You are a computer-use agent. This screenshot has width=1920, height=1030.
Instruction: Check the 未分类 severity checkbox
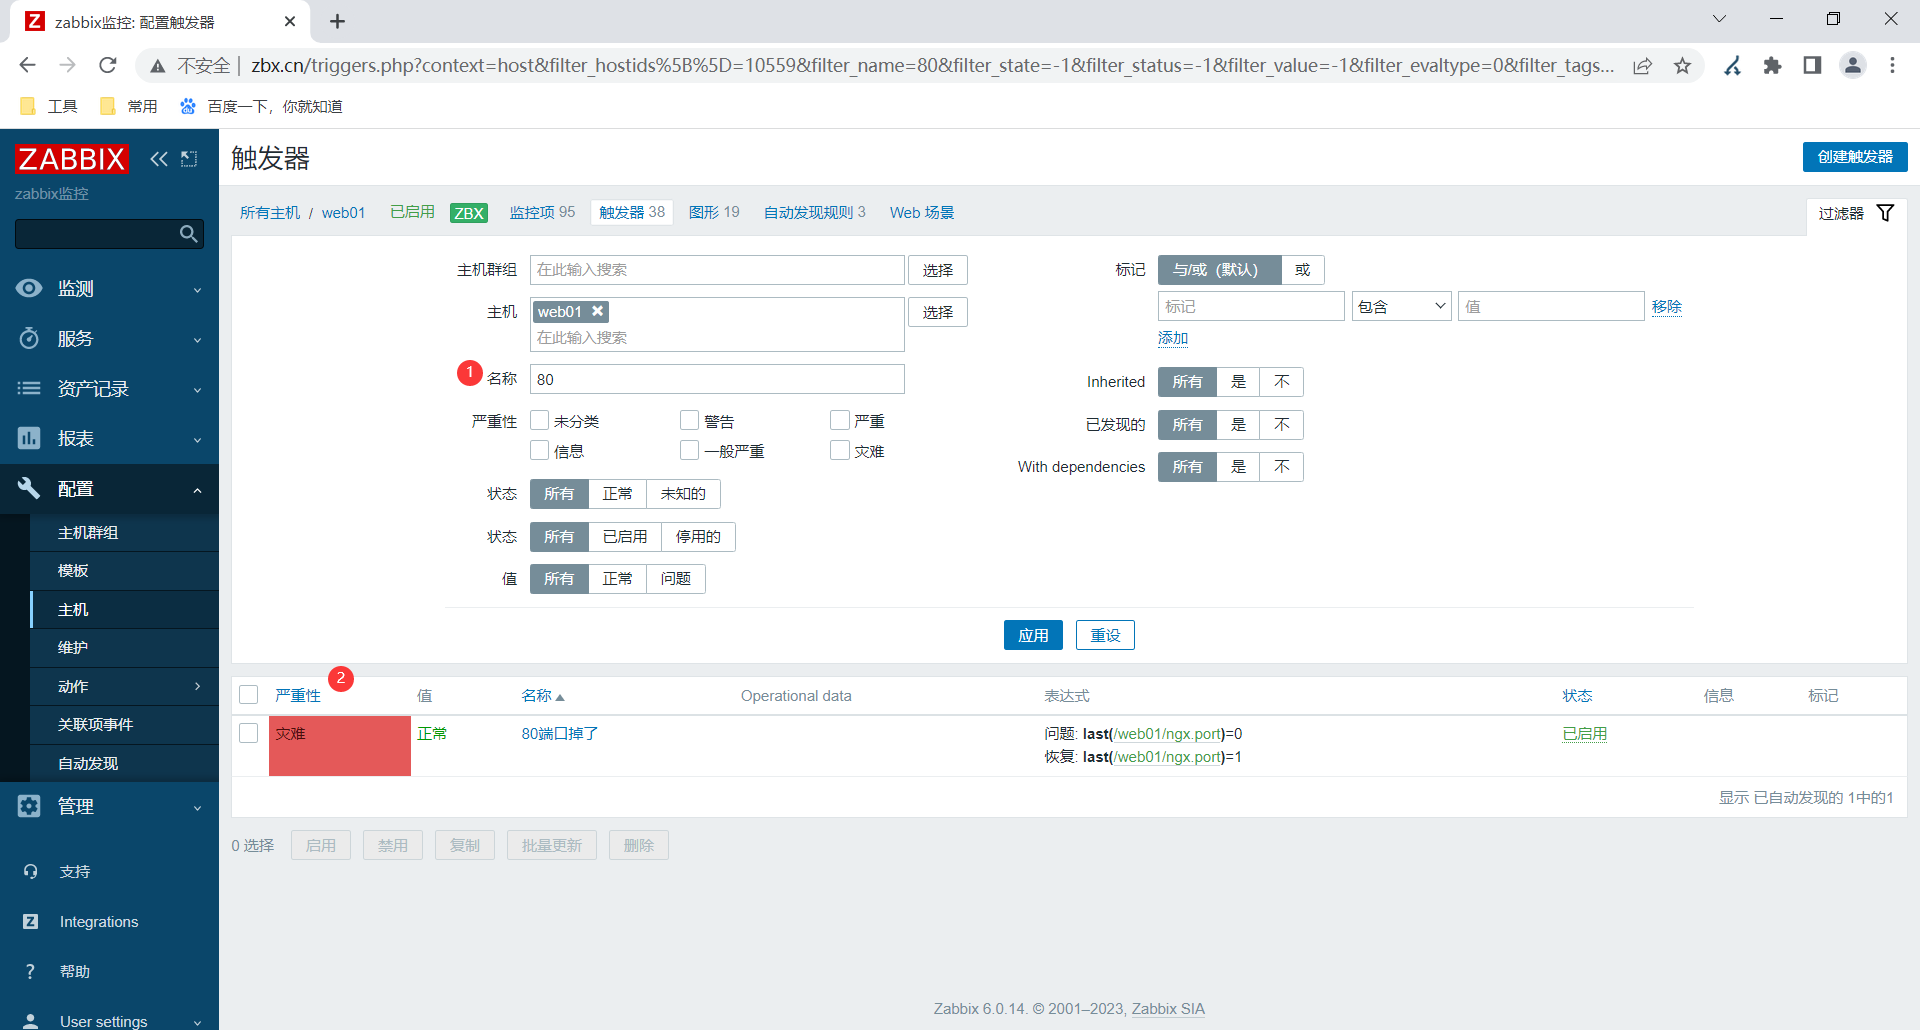coord(540,420)
